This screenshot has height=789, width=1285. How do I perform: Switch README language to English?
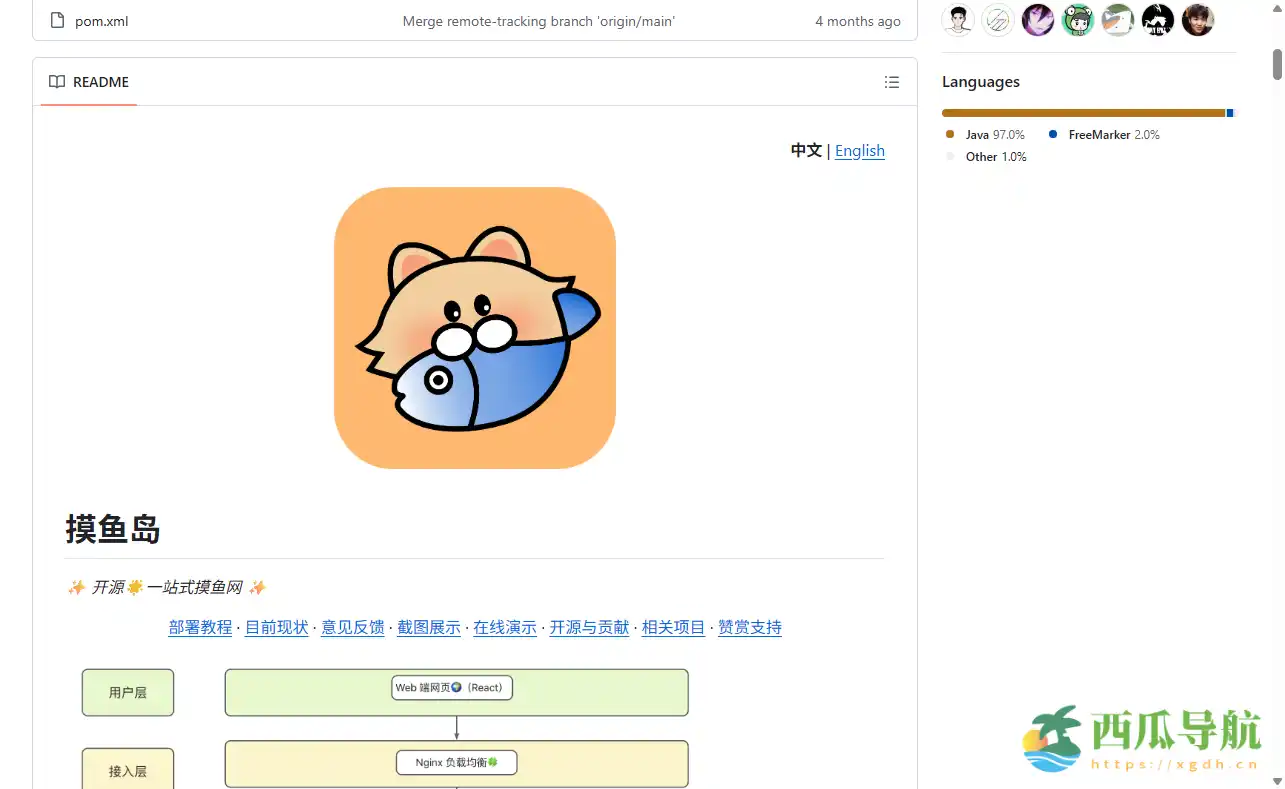(859, 150)
